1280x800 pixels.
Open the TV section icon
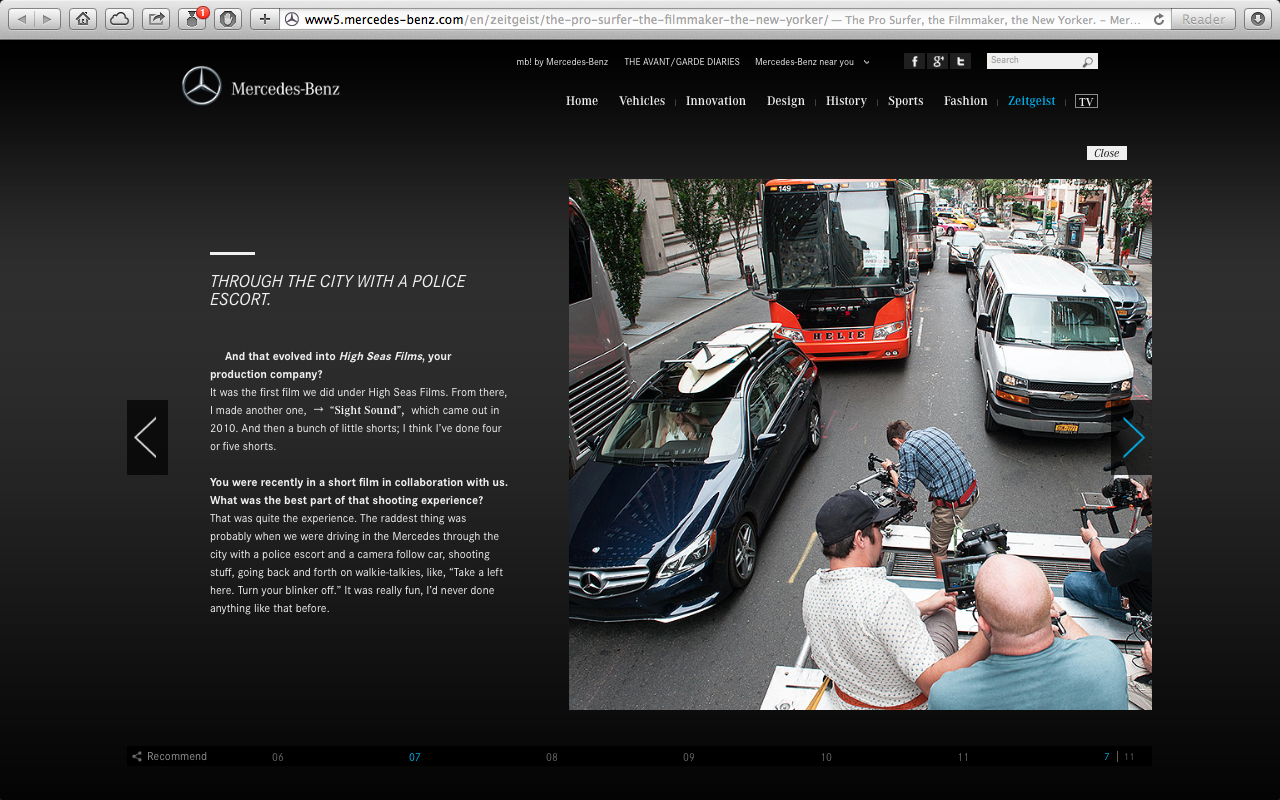click(1086, 101)
